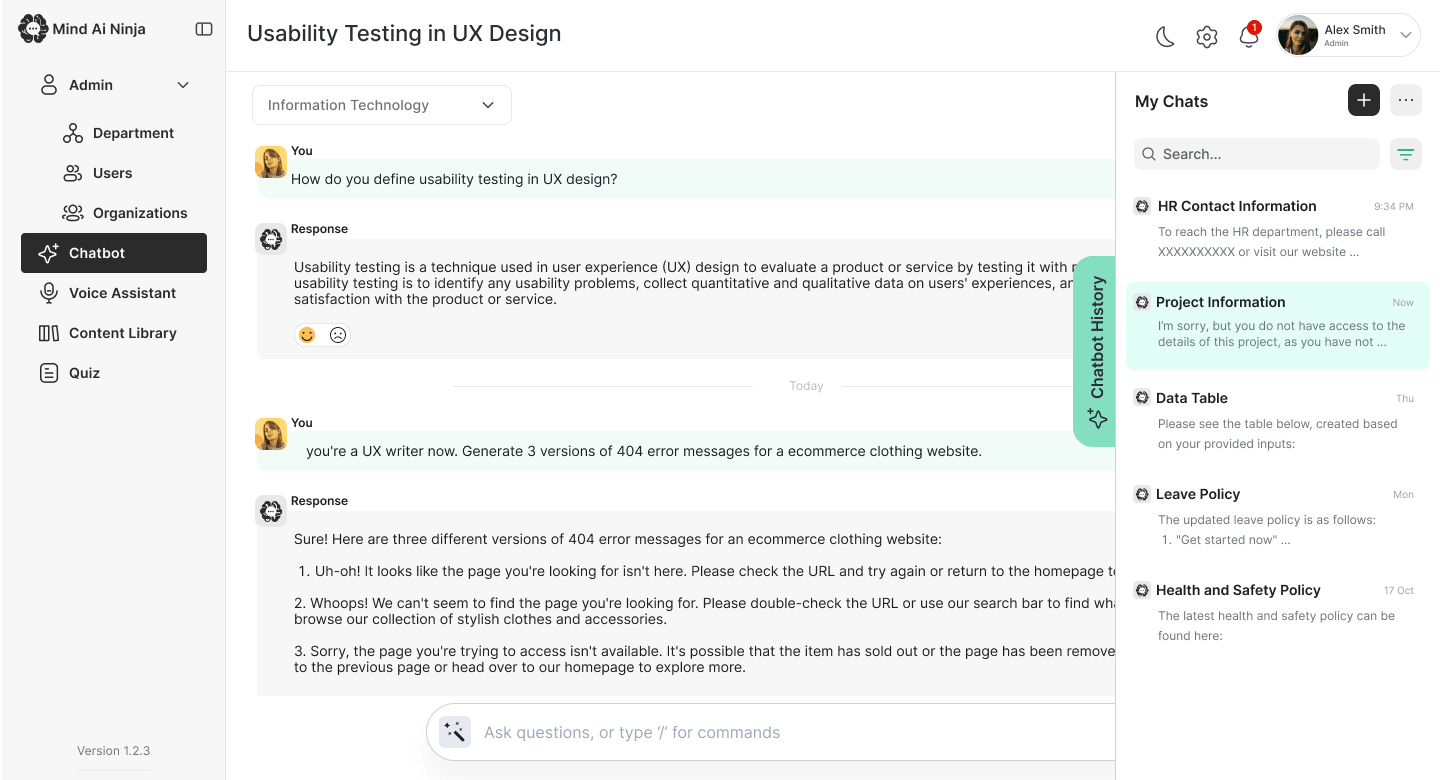Open Information Technology department dropdown

click(x=382, y=105)
